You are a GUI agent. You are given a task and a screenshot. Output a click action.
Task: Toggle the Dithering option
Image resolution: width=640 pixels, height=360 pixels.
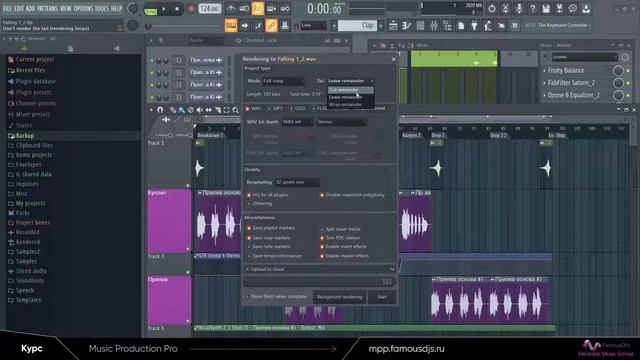click(259, 203)
